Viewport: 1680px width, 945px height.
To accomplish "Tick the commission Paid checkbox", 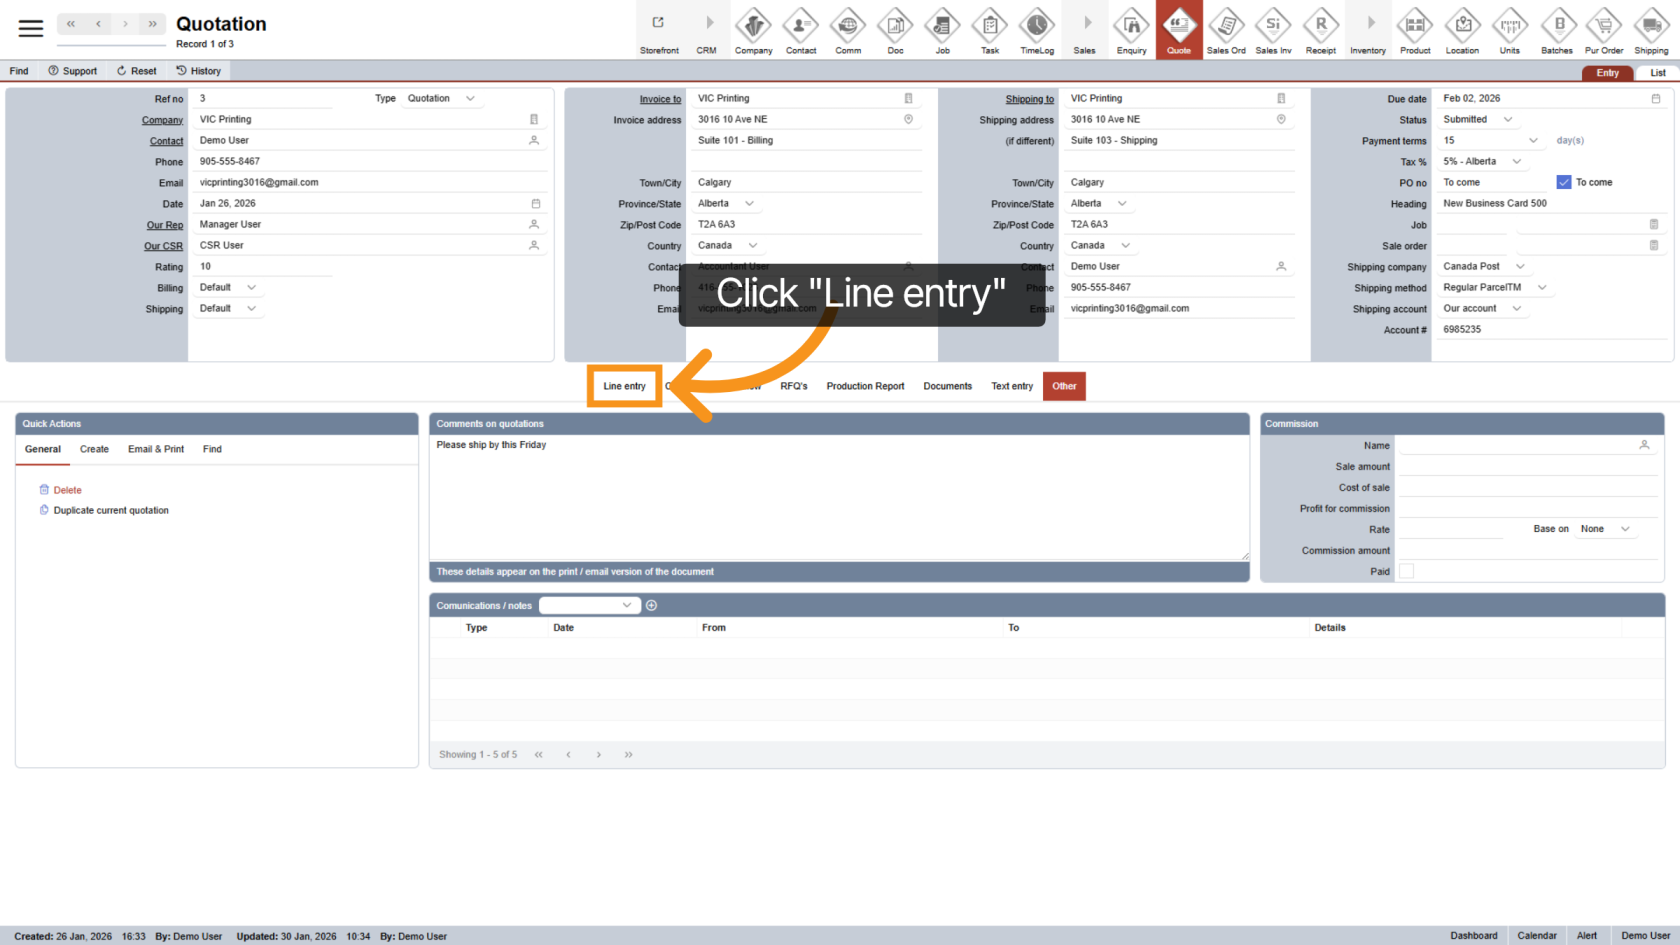I will pyautogui.click(x=1406, y=571).
